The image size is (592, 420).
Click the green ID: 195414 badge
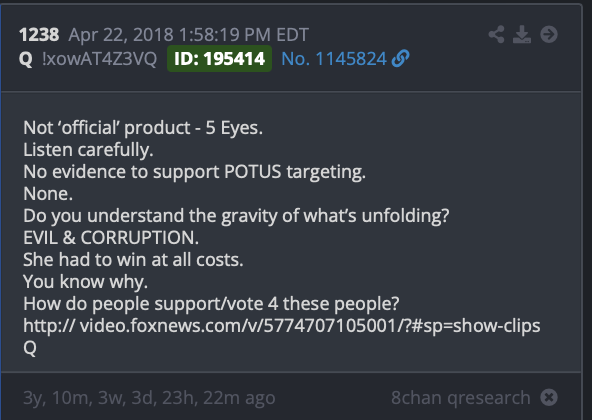coord(219,59)
